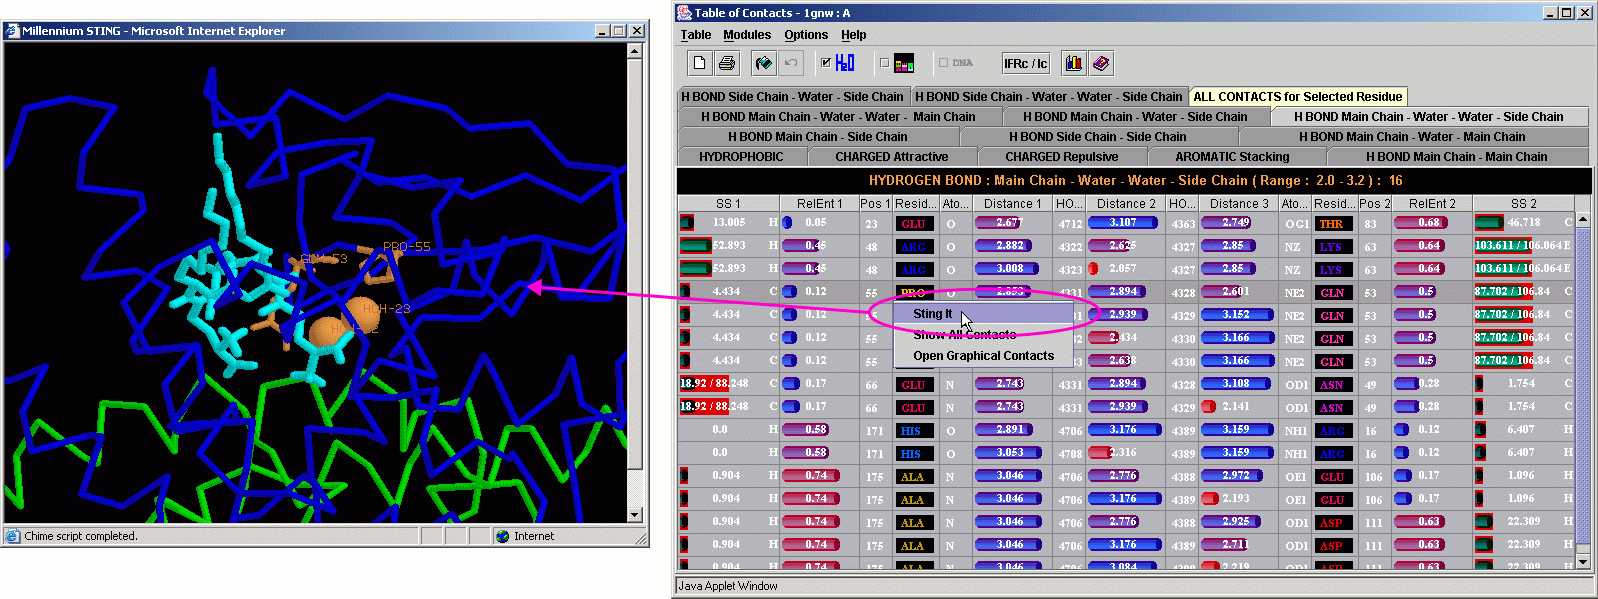Open H BOND Main Chain - Side Chain tab
Viewport: 1598px width, 599px height.
(x=818, y=136)
